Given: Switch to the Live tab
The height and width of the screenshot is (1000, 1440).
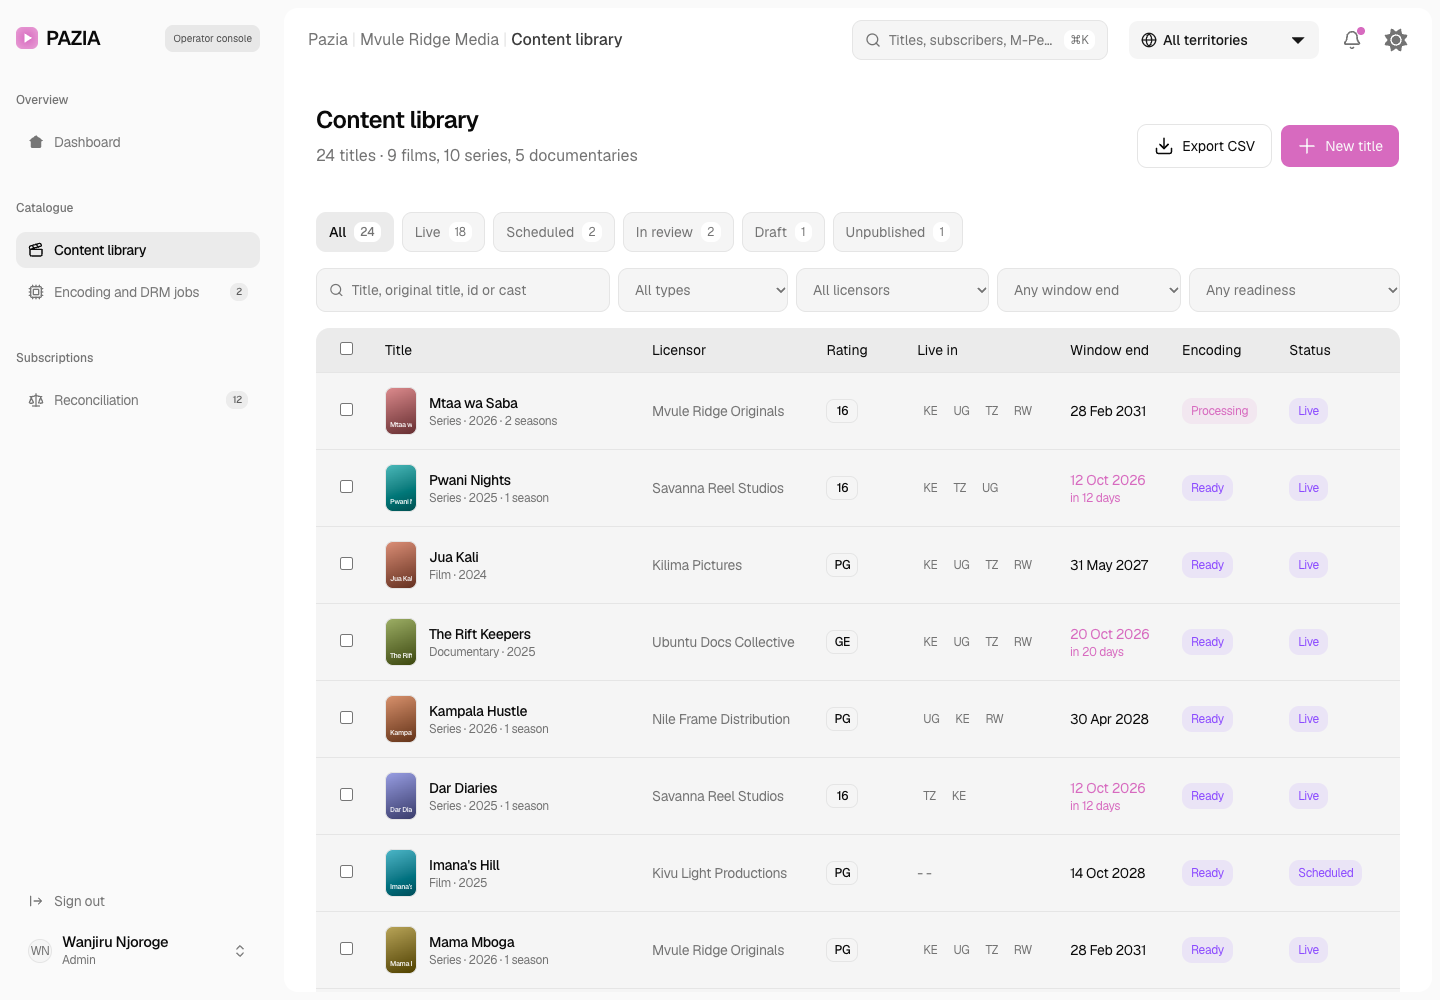Looking at the screenshot, I should (443, 232).
